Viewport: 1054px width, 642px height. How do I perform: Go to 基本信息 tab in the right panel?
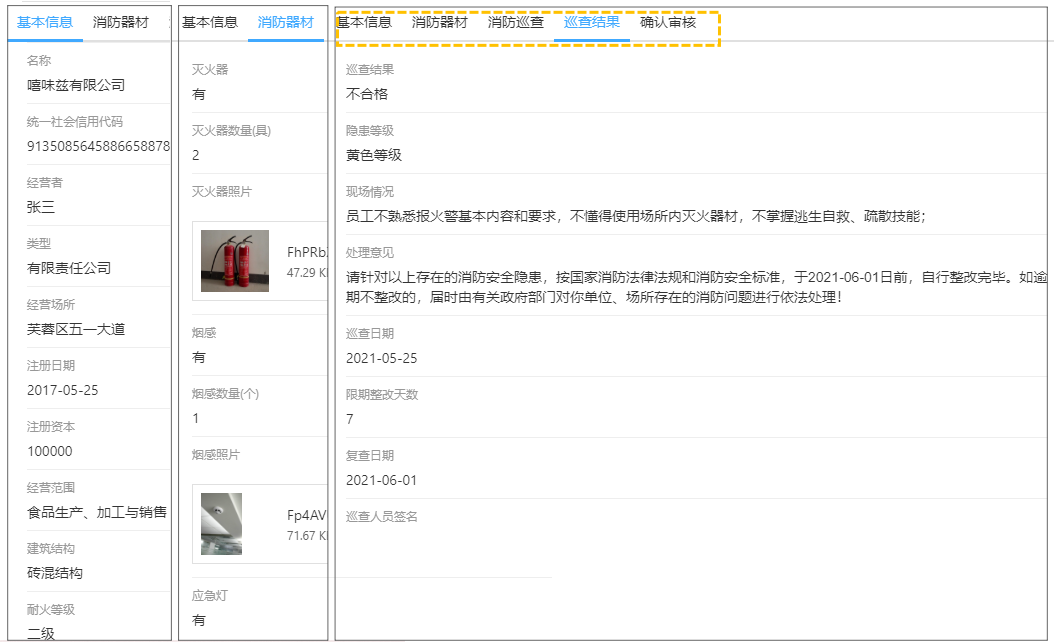364,22
